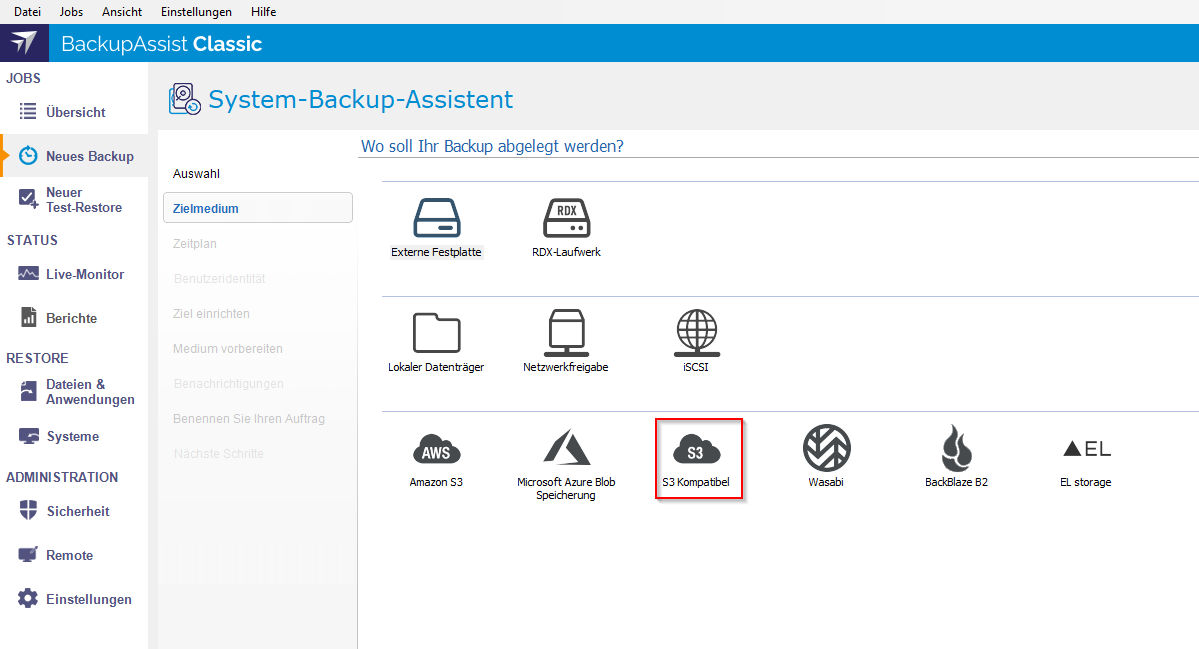Select Externe Festplatte as backup destination
1199x649 pixels.
point(436,218)
